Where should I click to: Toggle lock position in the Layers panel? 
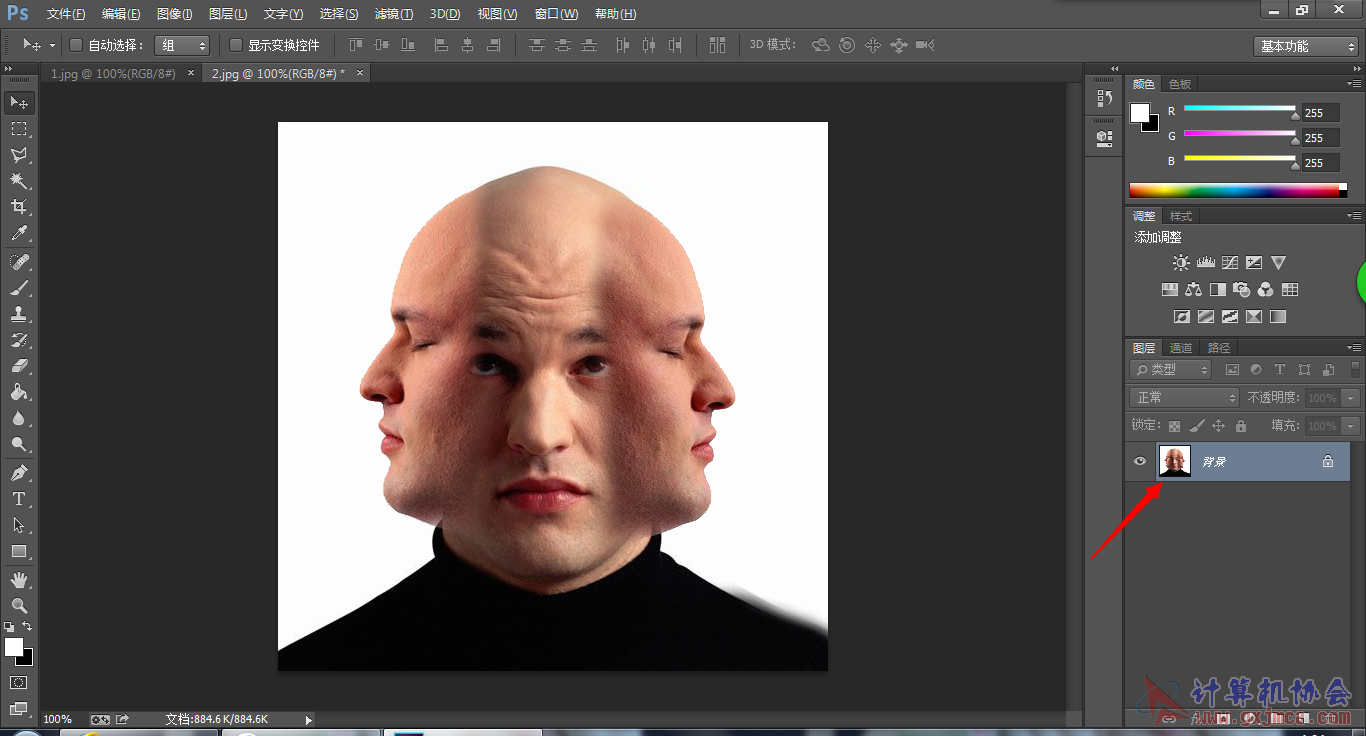pos(1218,426)
